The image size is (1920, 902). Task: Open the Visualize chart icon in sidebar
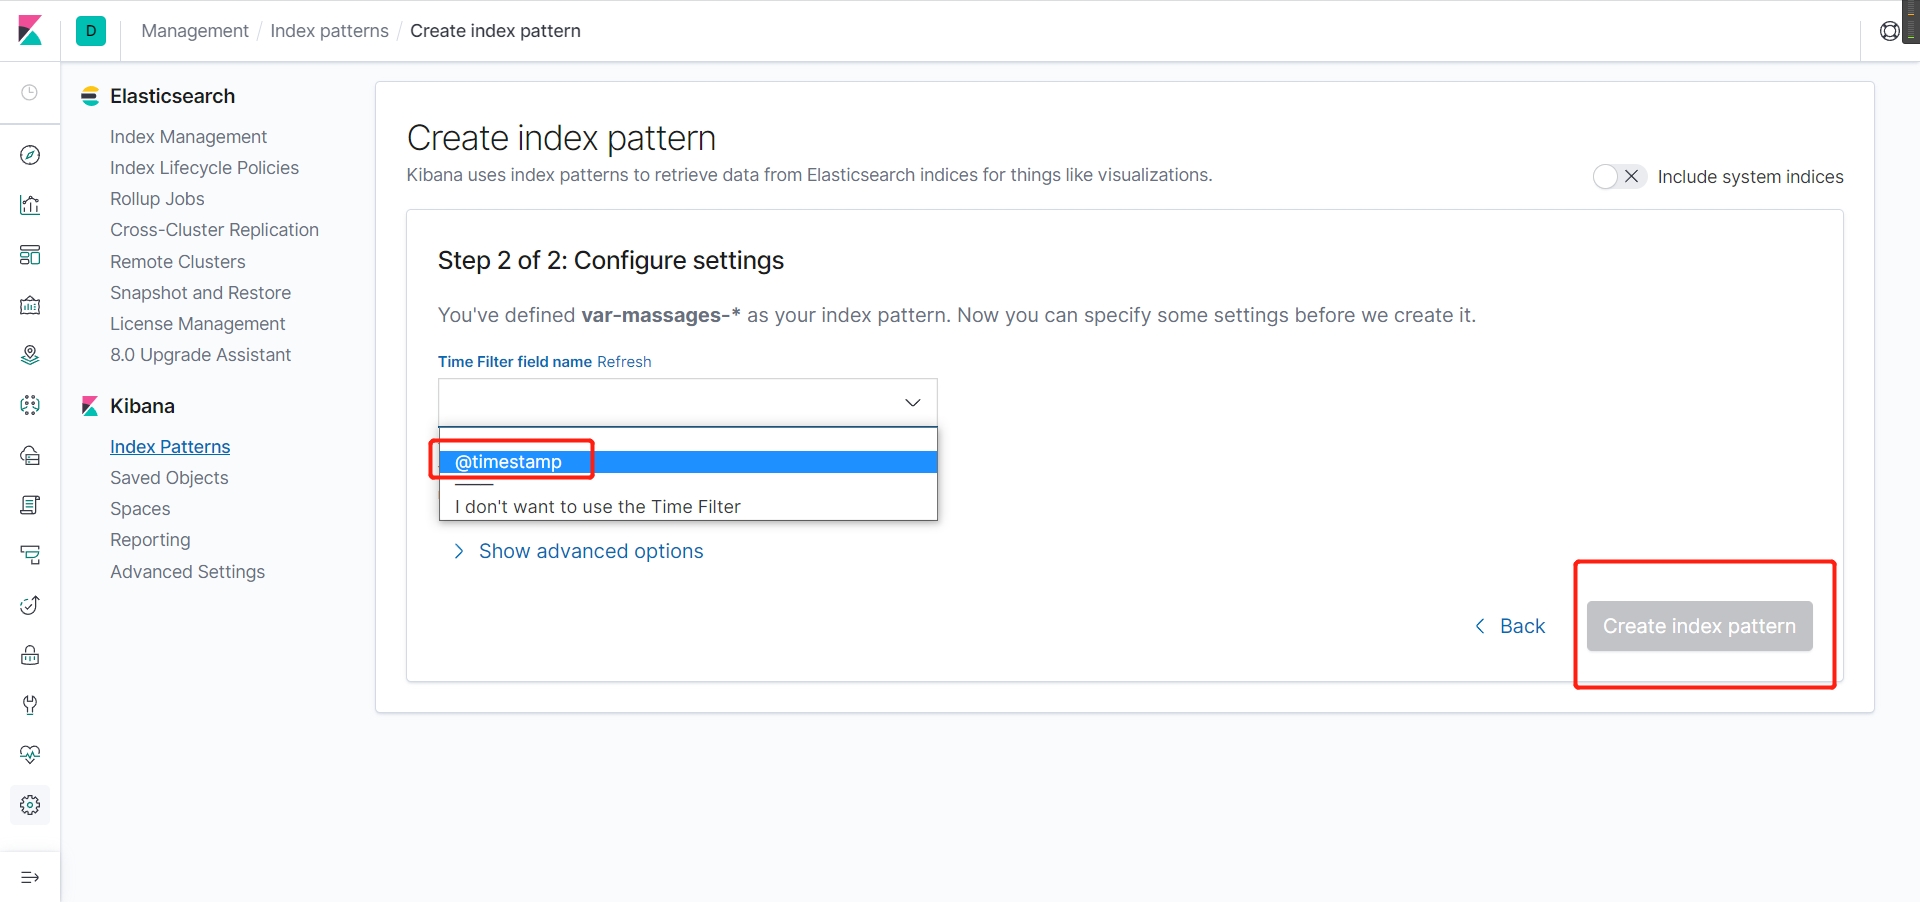tap(30, 205)
